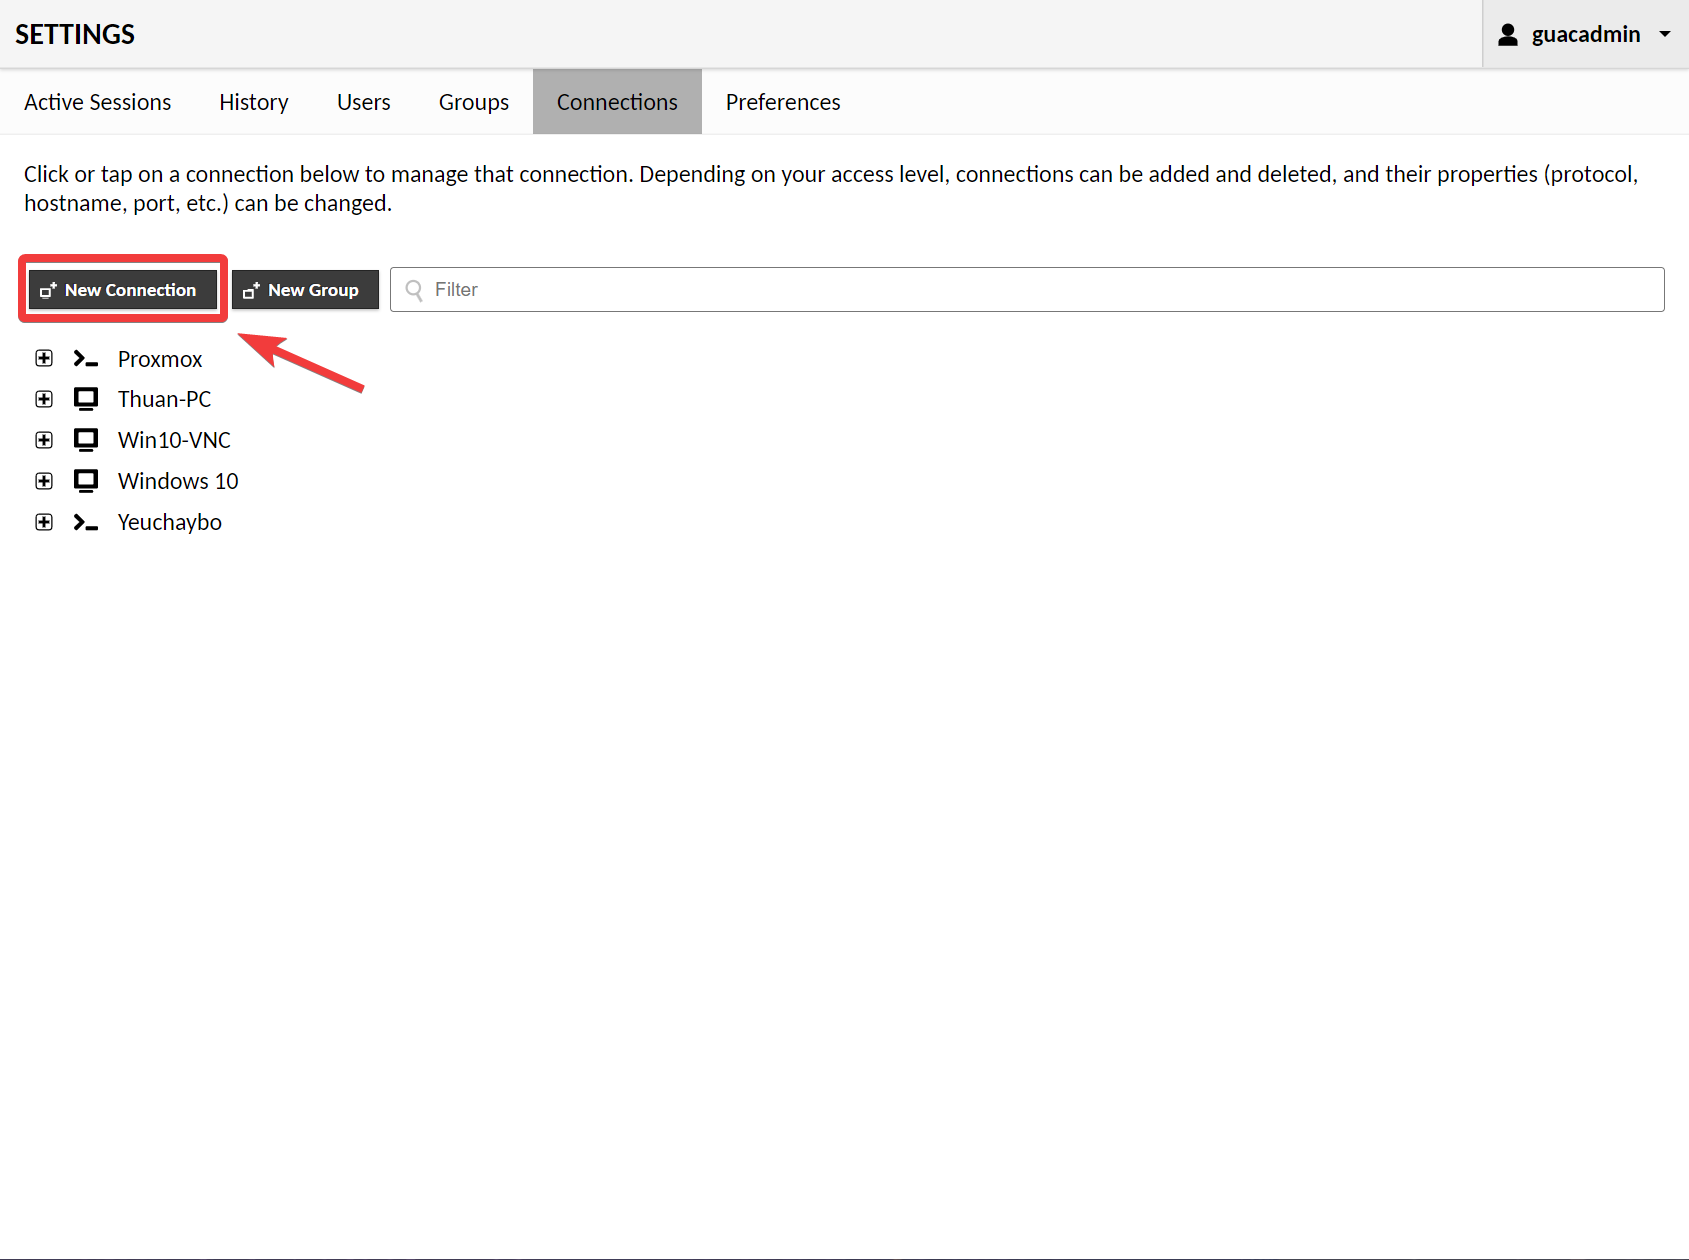Open the Yeuchaybo connection entry
1689x1260 pixels.
[x=169, y=522]
